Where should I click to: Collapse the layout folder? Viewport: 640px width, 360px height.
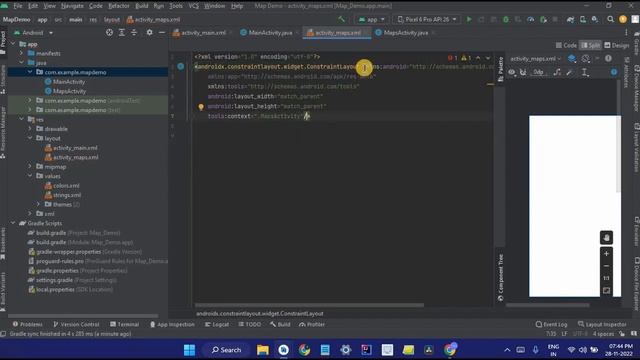pyautogui.click(x=30, y=138)
